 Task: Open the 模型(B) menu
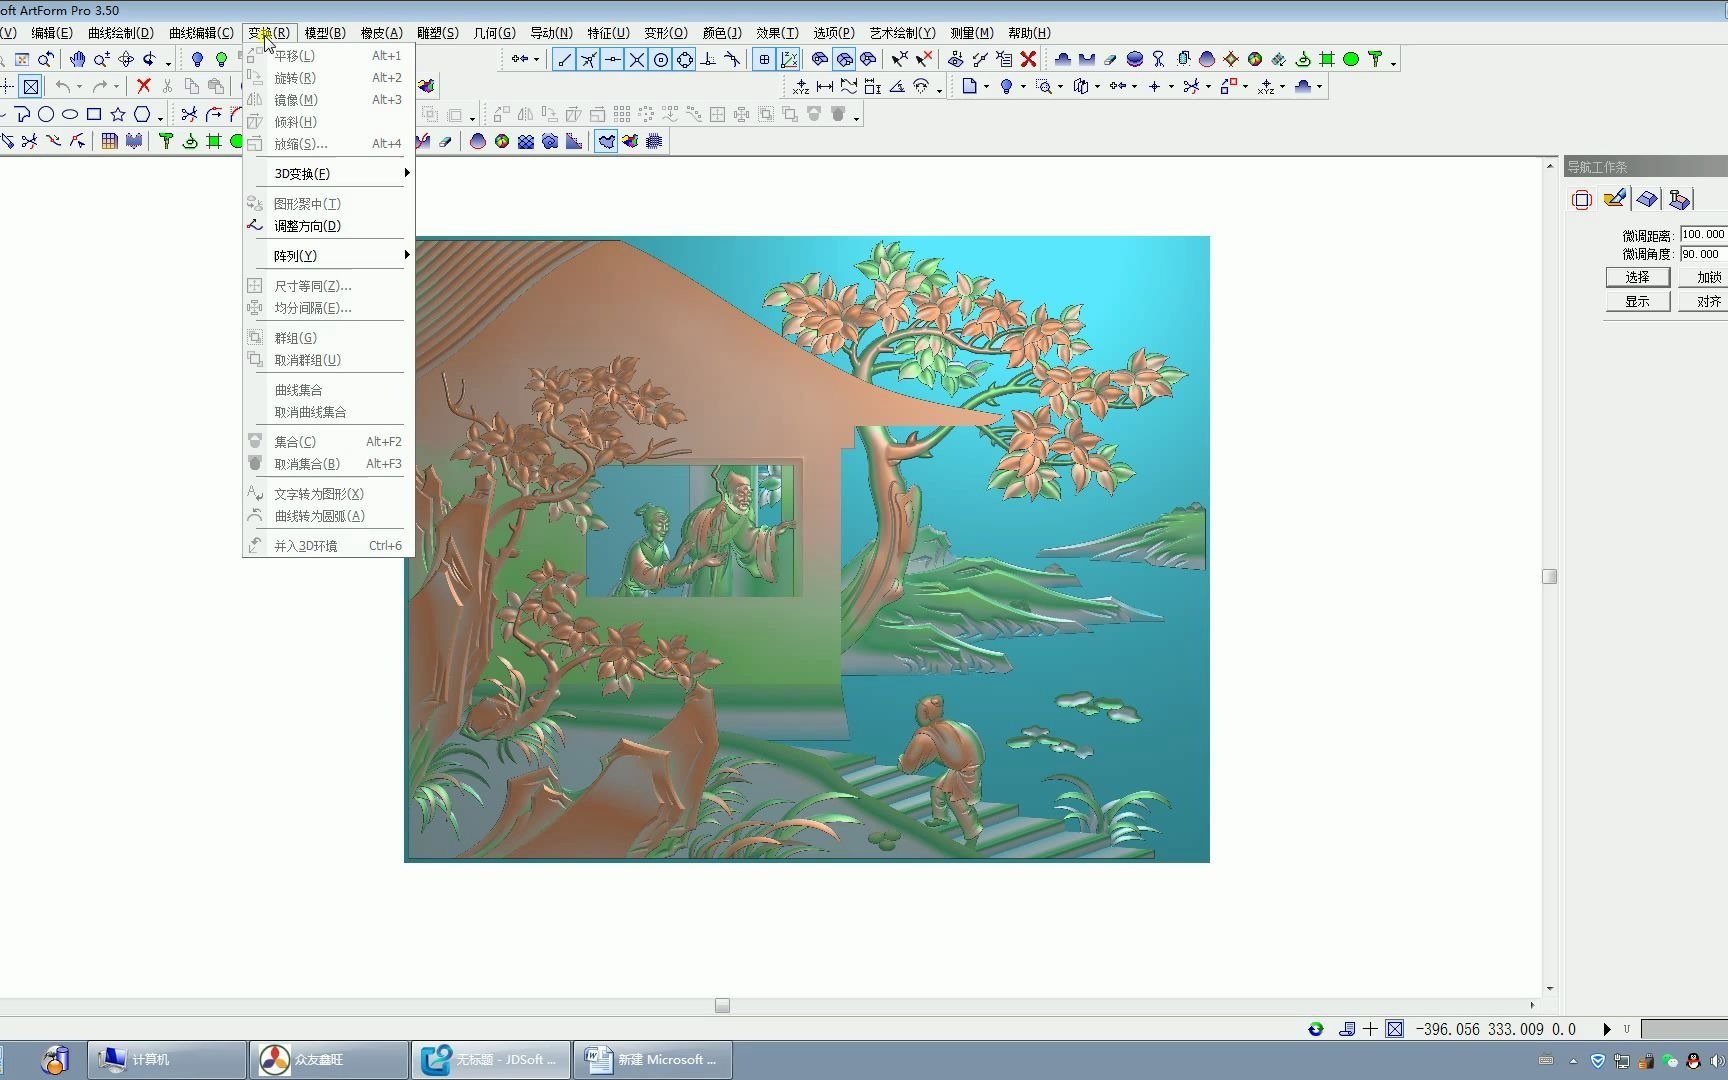(325, 33)
